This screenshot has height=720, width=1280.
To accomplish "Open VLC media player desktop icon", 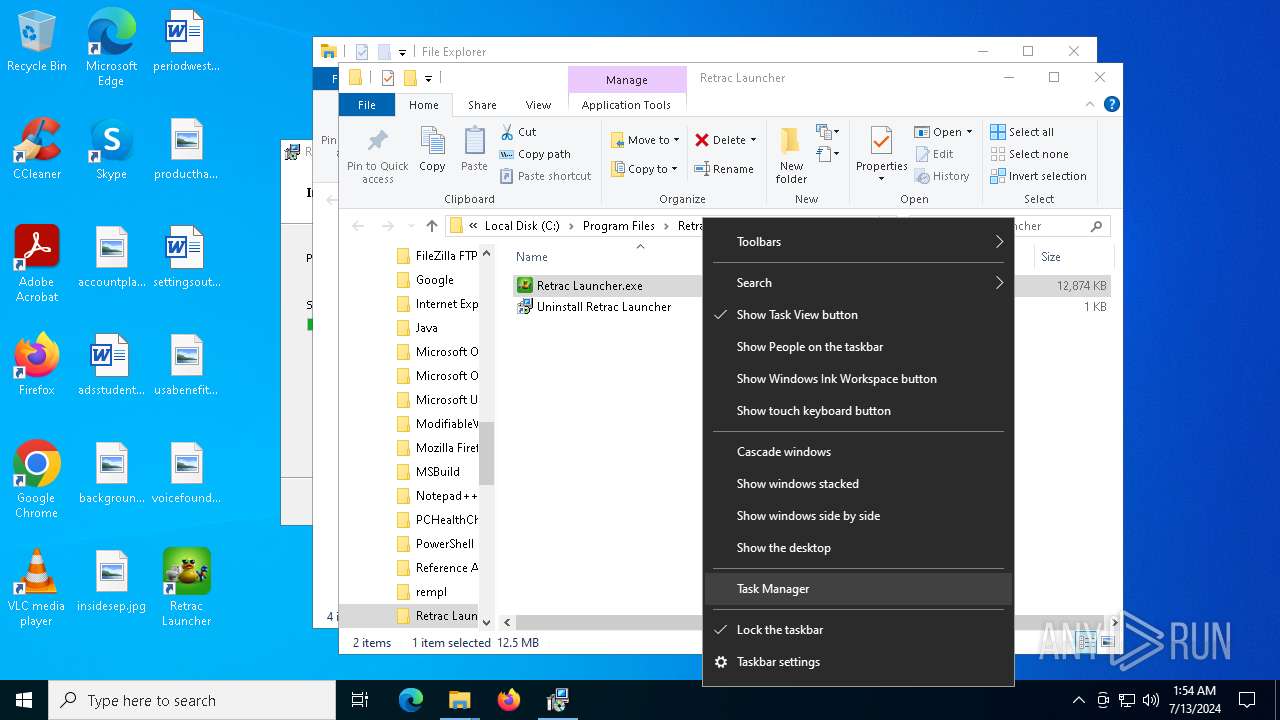I will point(36,588).
